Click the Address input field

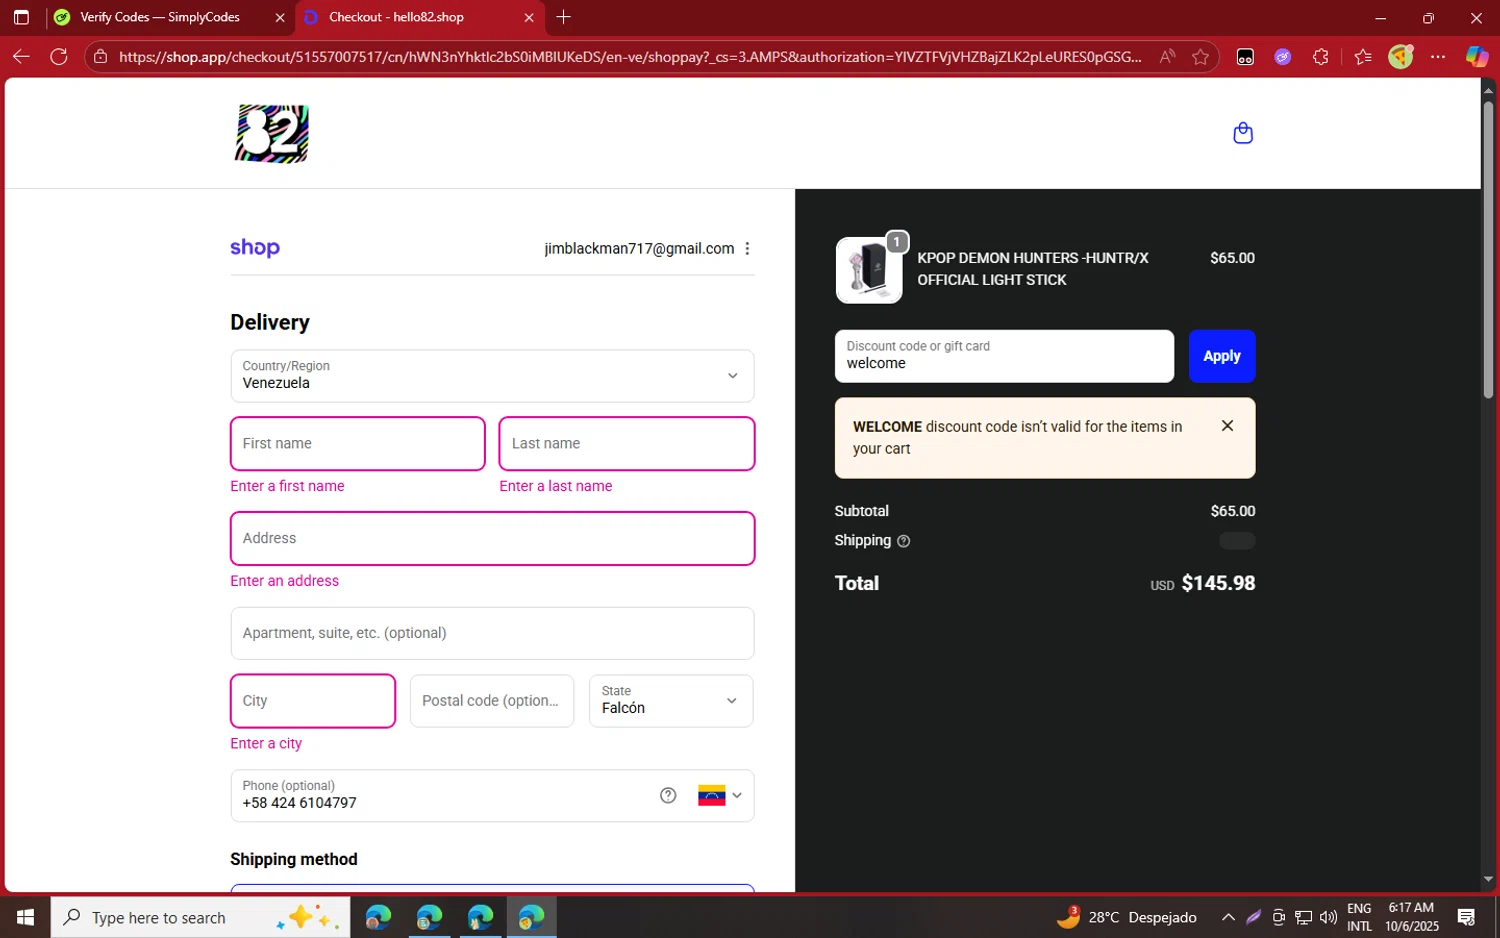click(492, 539)
